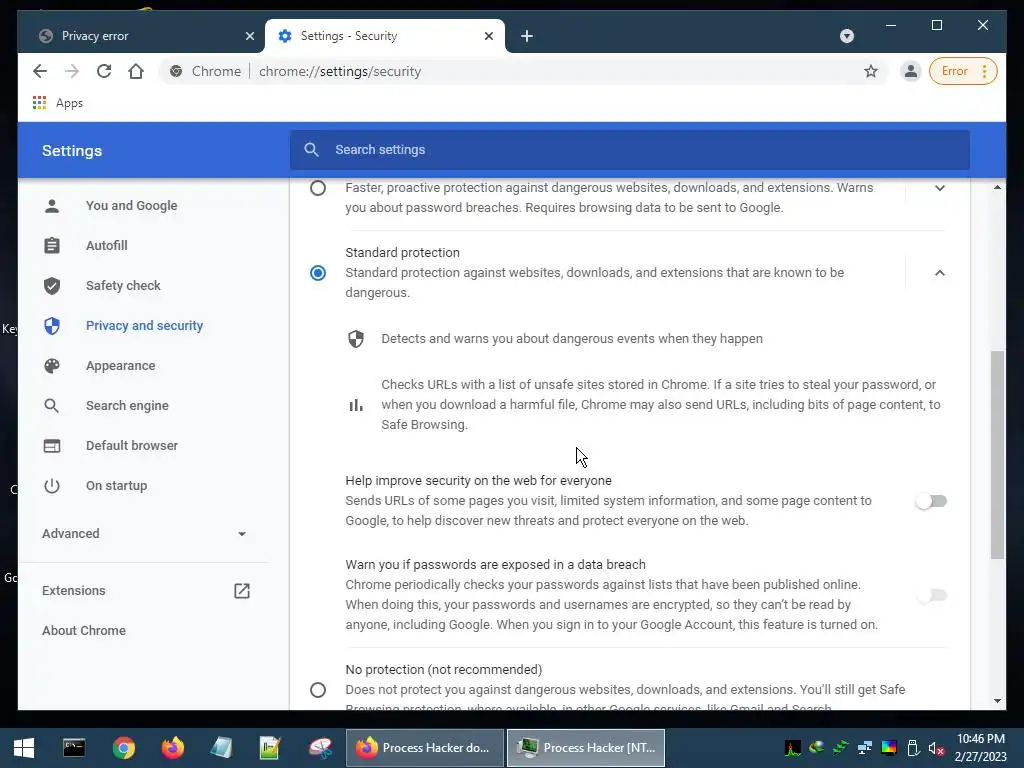Reload the settings page
This screenshot has height=768, width=1024.
click(104, 71)
